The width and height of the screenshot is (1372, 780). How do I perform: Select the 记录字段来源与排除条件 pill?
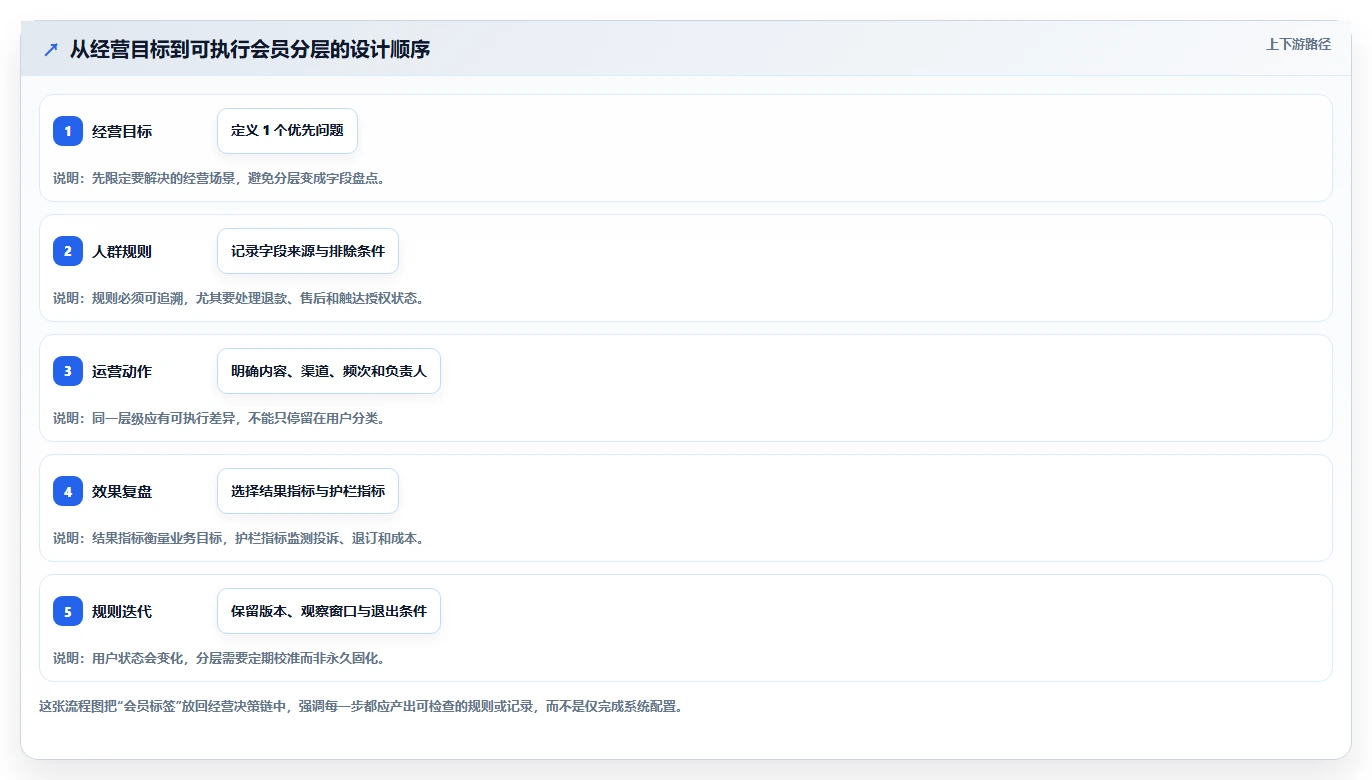tap(308, 251)
